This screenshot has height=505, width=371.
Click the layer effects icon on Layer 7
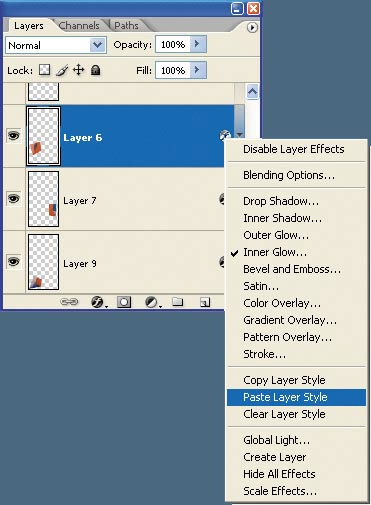tap(222, 199)
